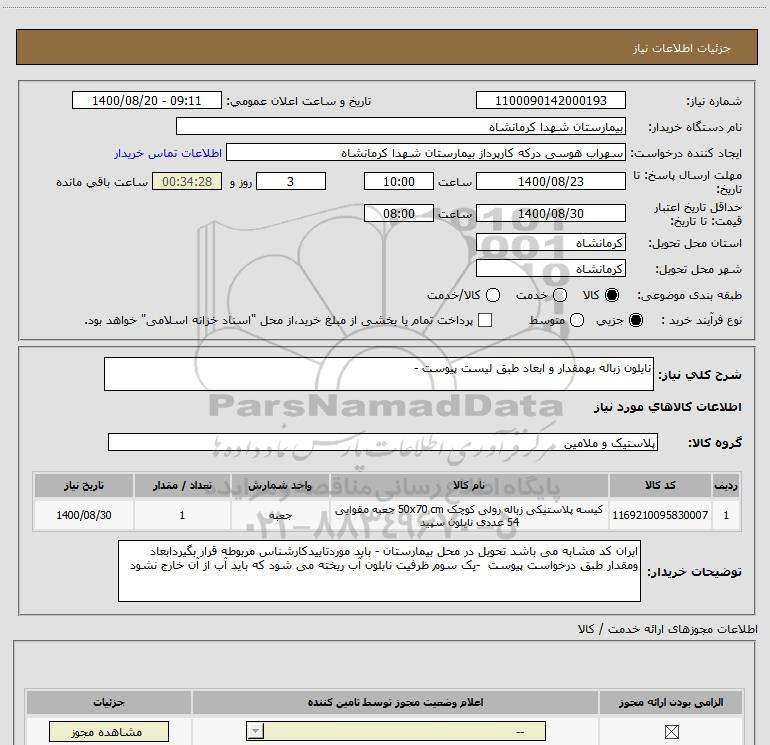Viewport: 770px width, 745px height.
Task: Click the اطلاعات مجوزهای ارائه خدمت / کالا heading
Action: (667, 629)
